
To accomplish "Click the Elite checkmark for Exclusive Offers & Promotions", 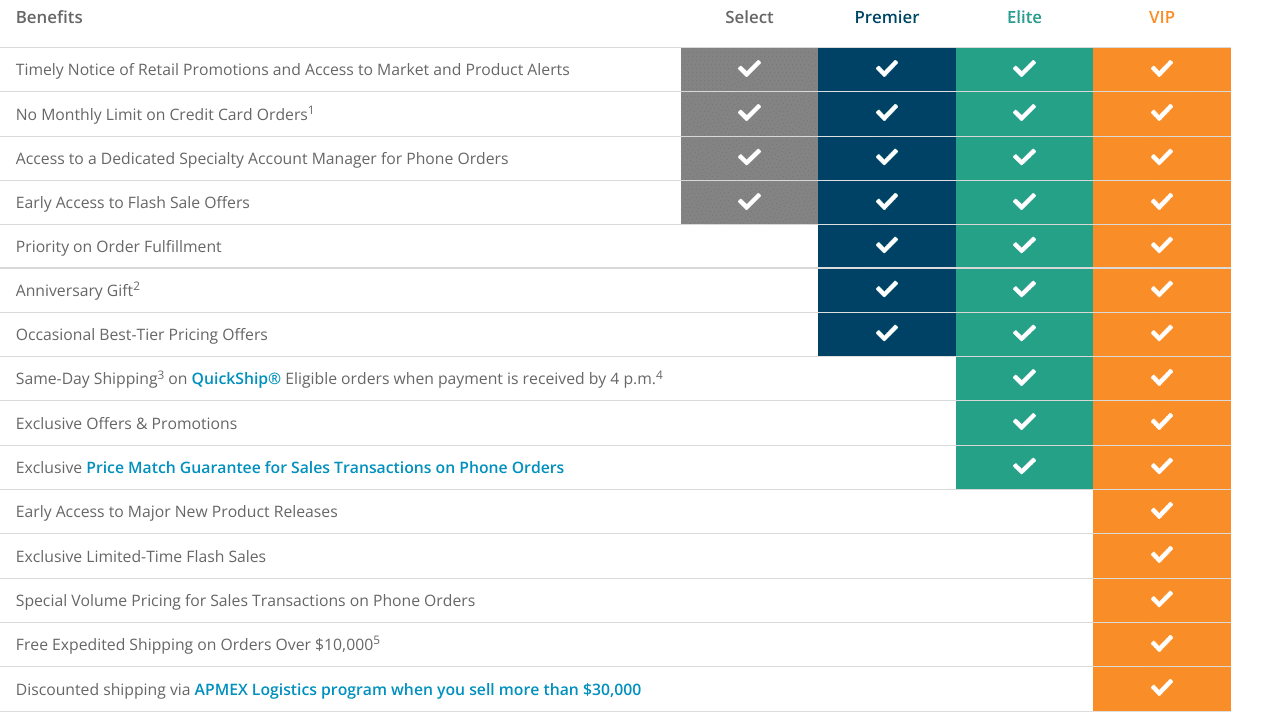I will click(1024, 423).
